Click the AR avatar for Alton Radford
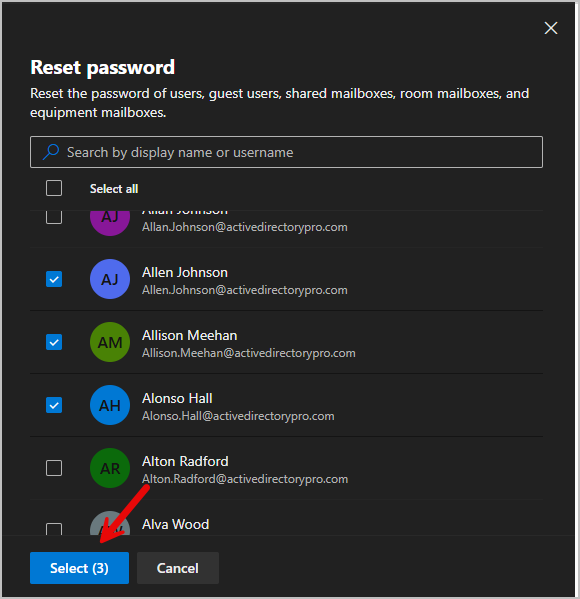This screenshot has width=580, height=599. pyautogui.click(x=110, y=468)
